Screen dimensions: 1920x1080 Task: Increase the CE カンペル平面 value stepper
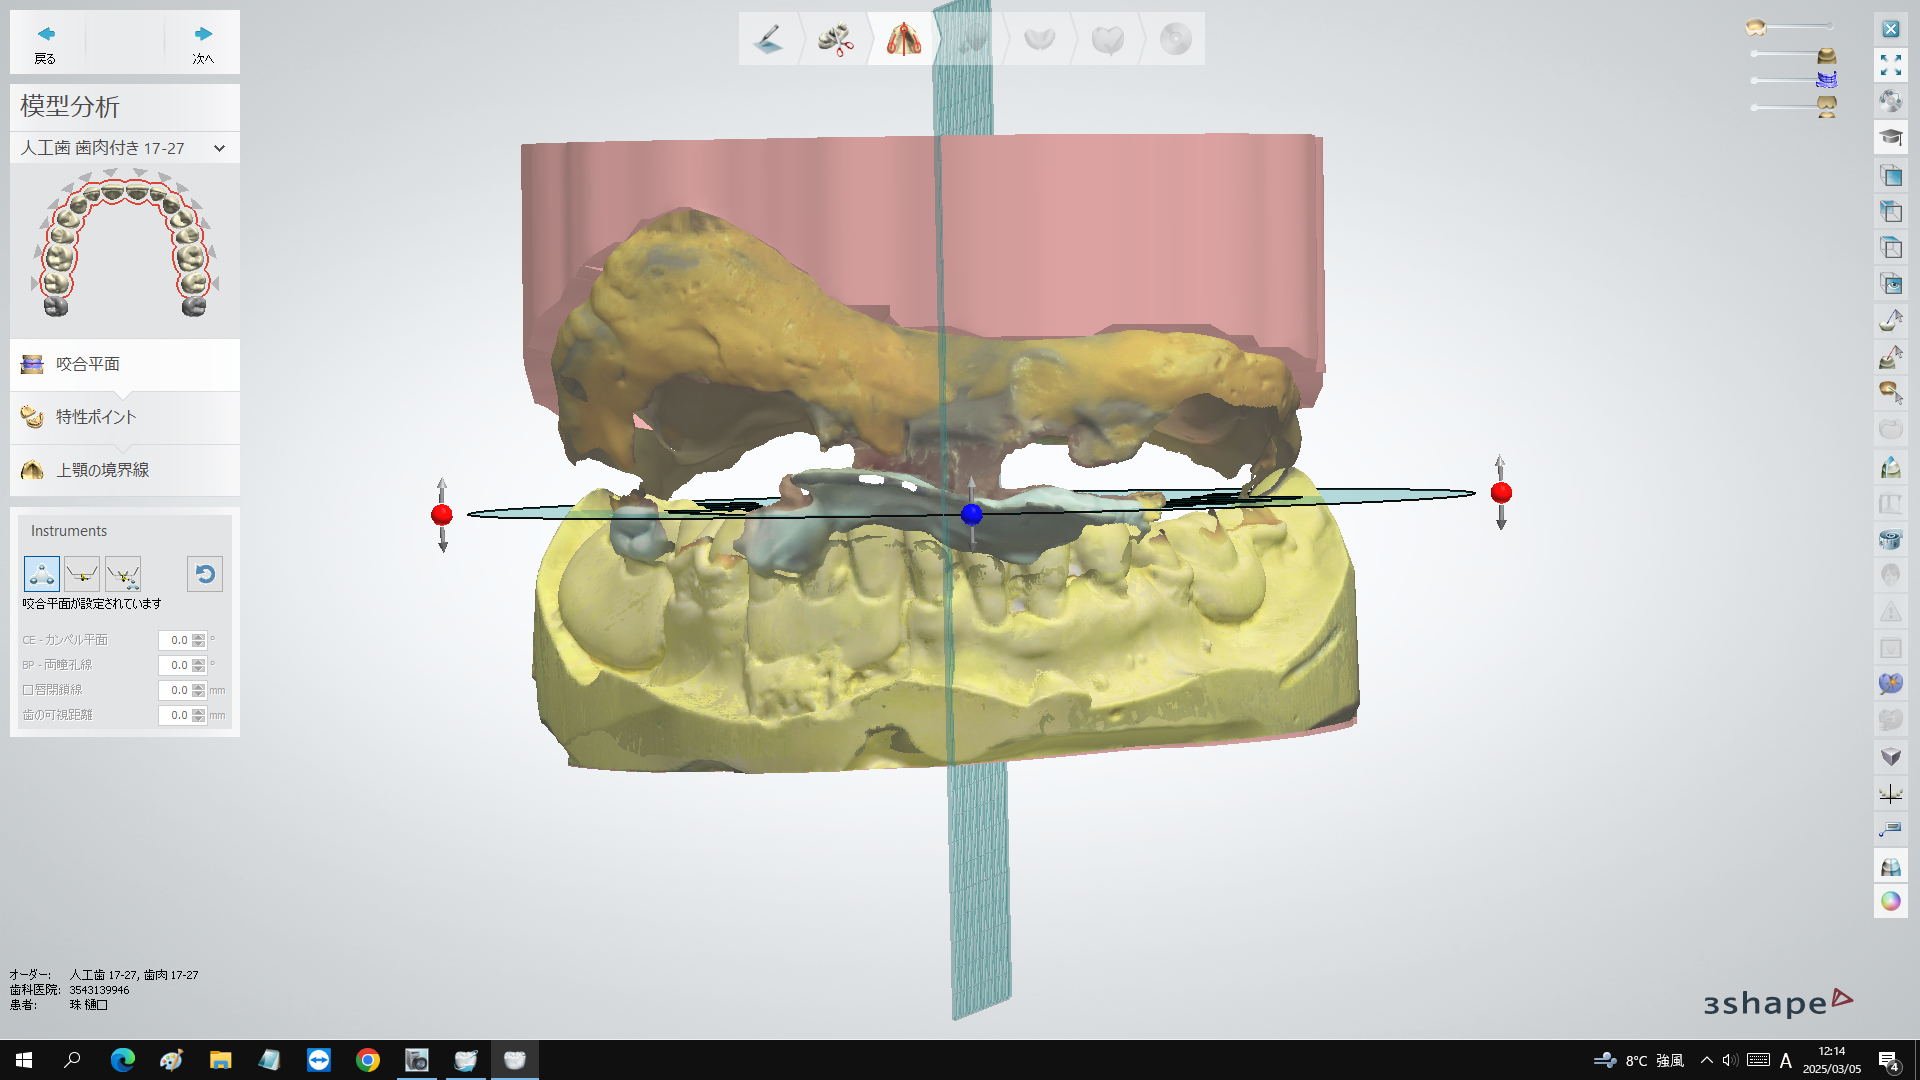[199, 636]
